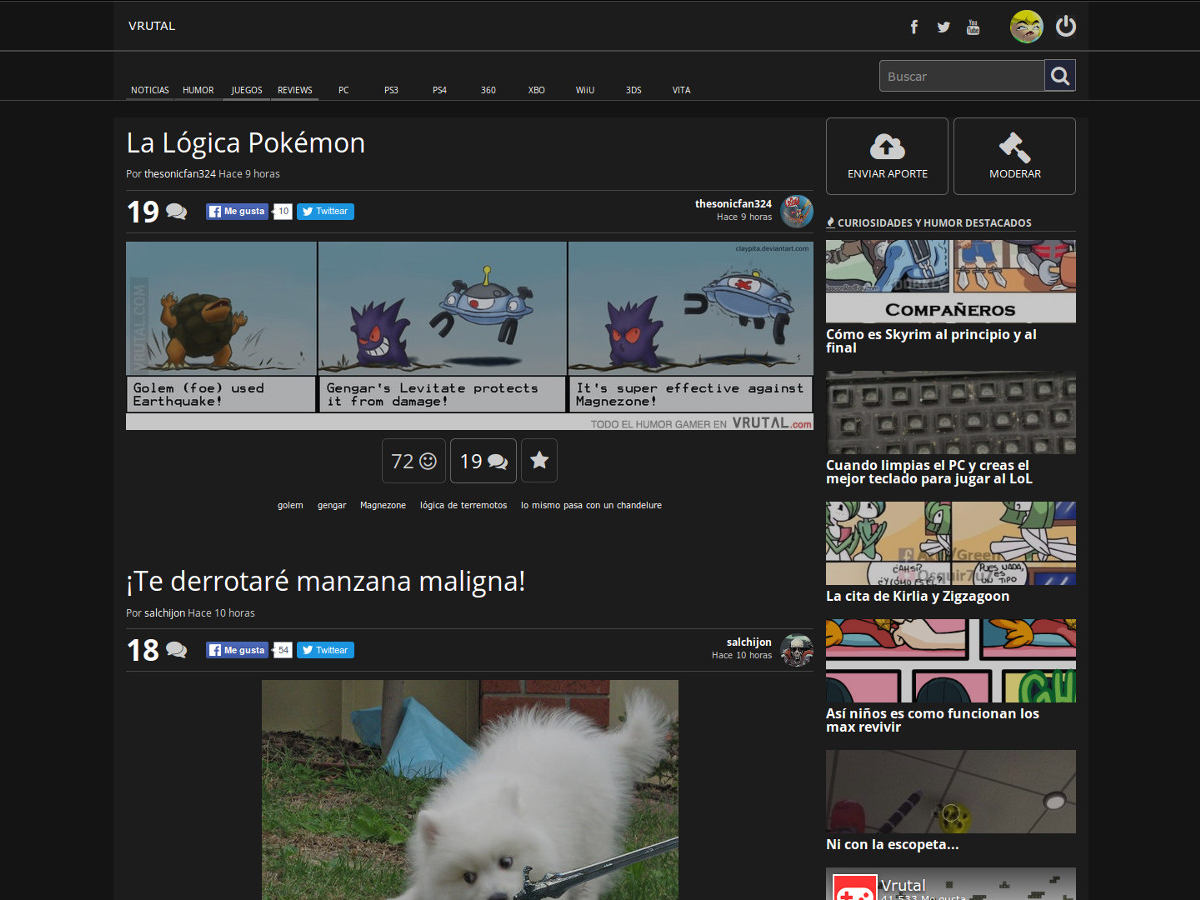The image size is (1200, 900).
Task: Open author link salchijon under manzana title
Action: click(165, 613)
